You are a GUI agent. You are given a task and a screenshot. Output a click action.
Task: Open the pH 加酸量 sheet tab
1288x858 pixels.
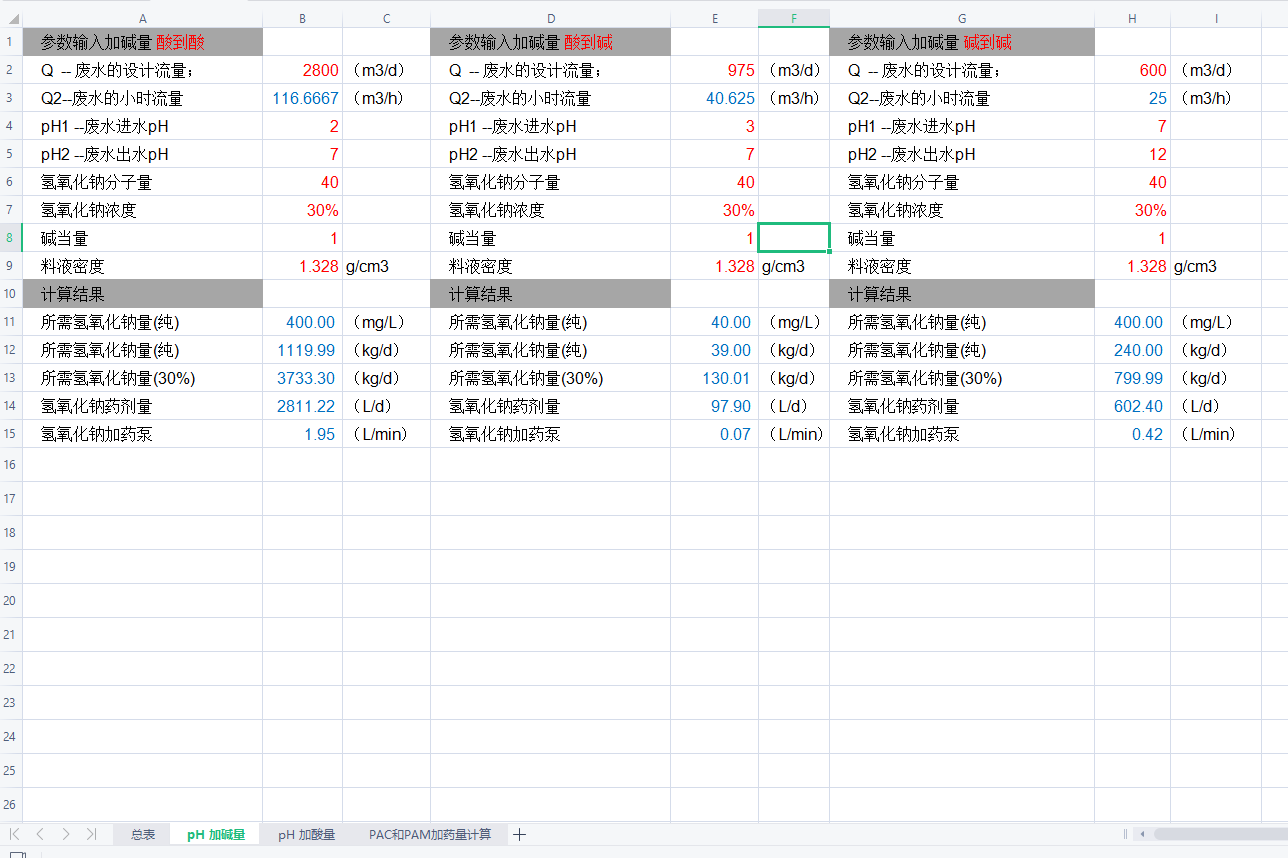[306, 834]
